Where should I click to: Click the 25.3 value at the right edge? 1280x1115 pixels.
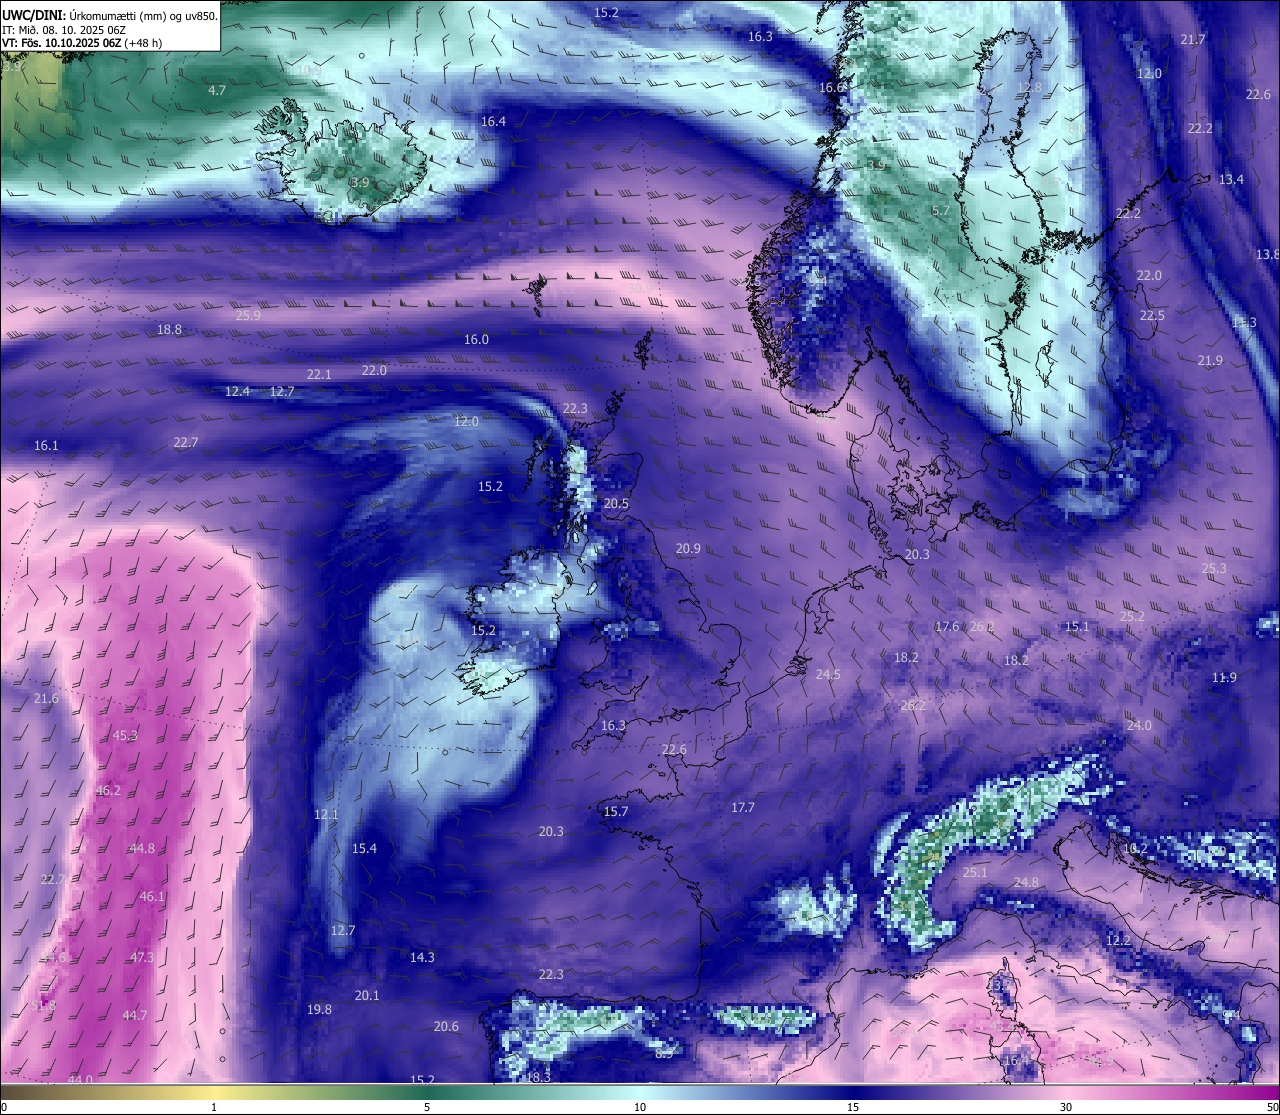point(1213,568)
